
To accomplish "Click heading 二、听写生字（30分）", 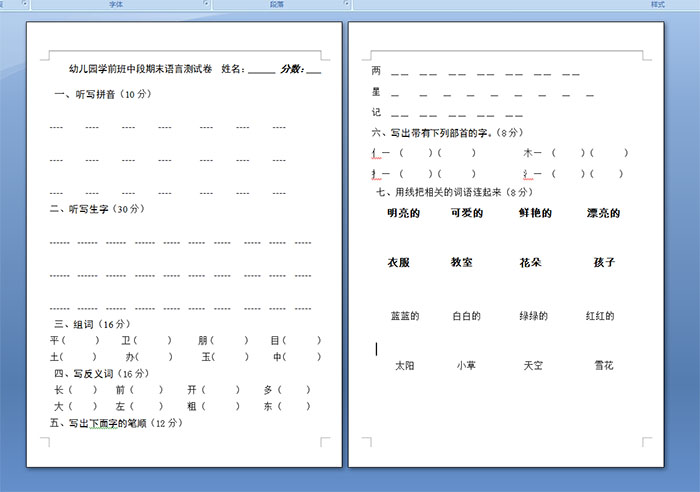I will click(97, 209).
